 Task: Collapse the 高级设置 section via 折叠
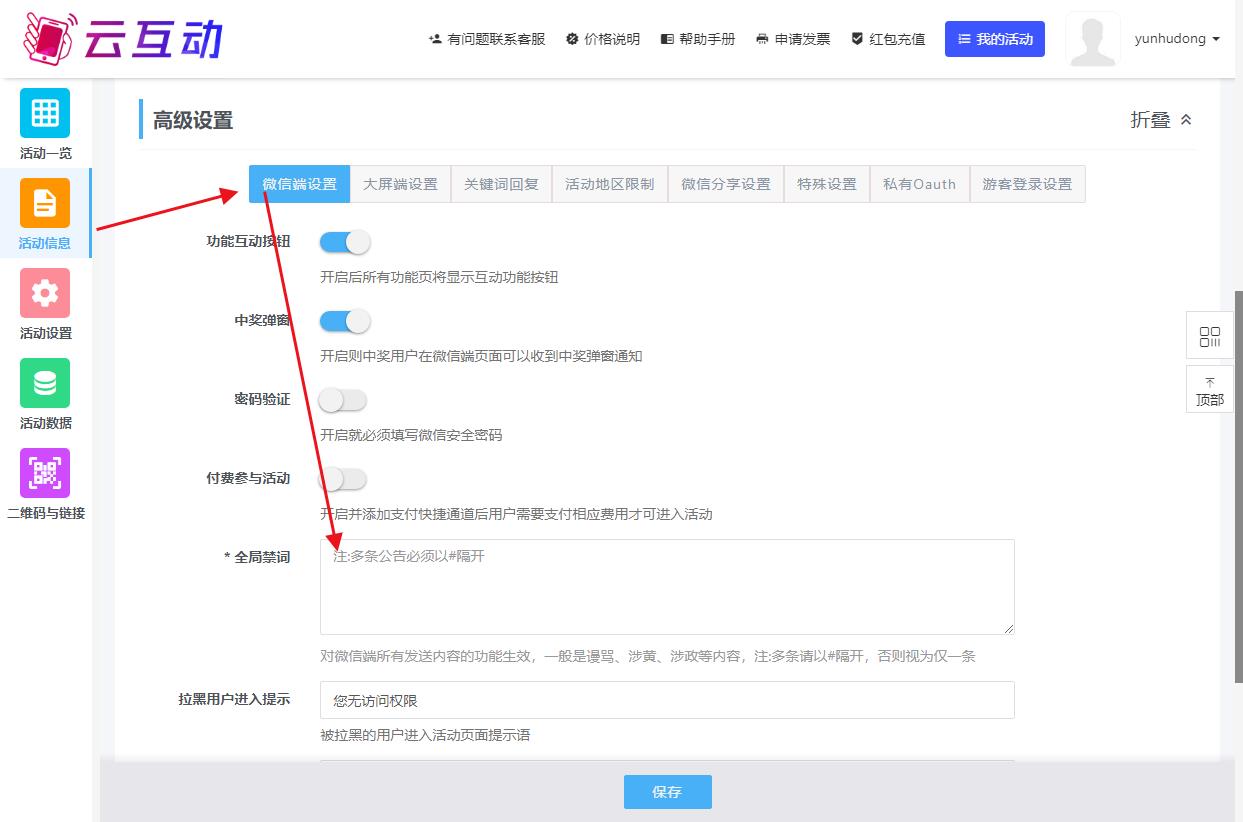pyautogui.click(x=1161, y=120)
